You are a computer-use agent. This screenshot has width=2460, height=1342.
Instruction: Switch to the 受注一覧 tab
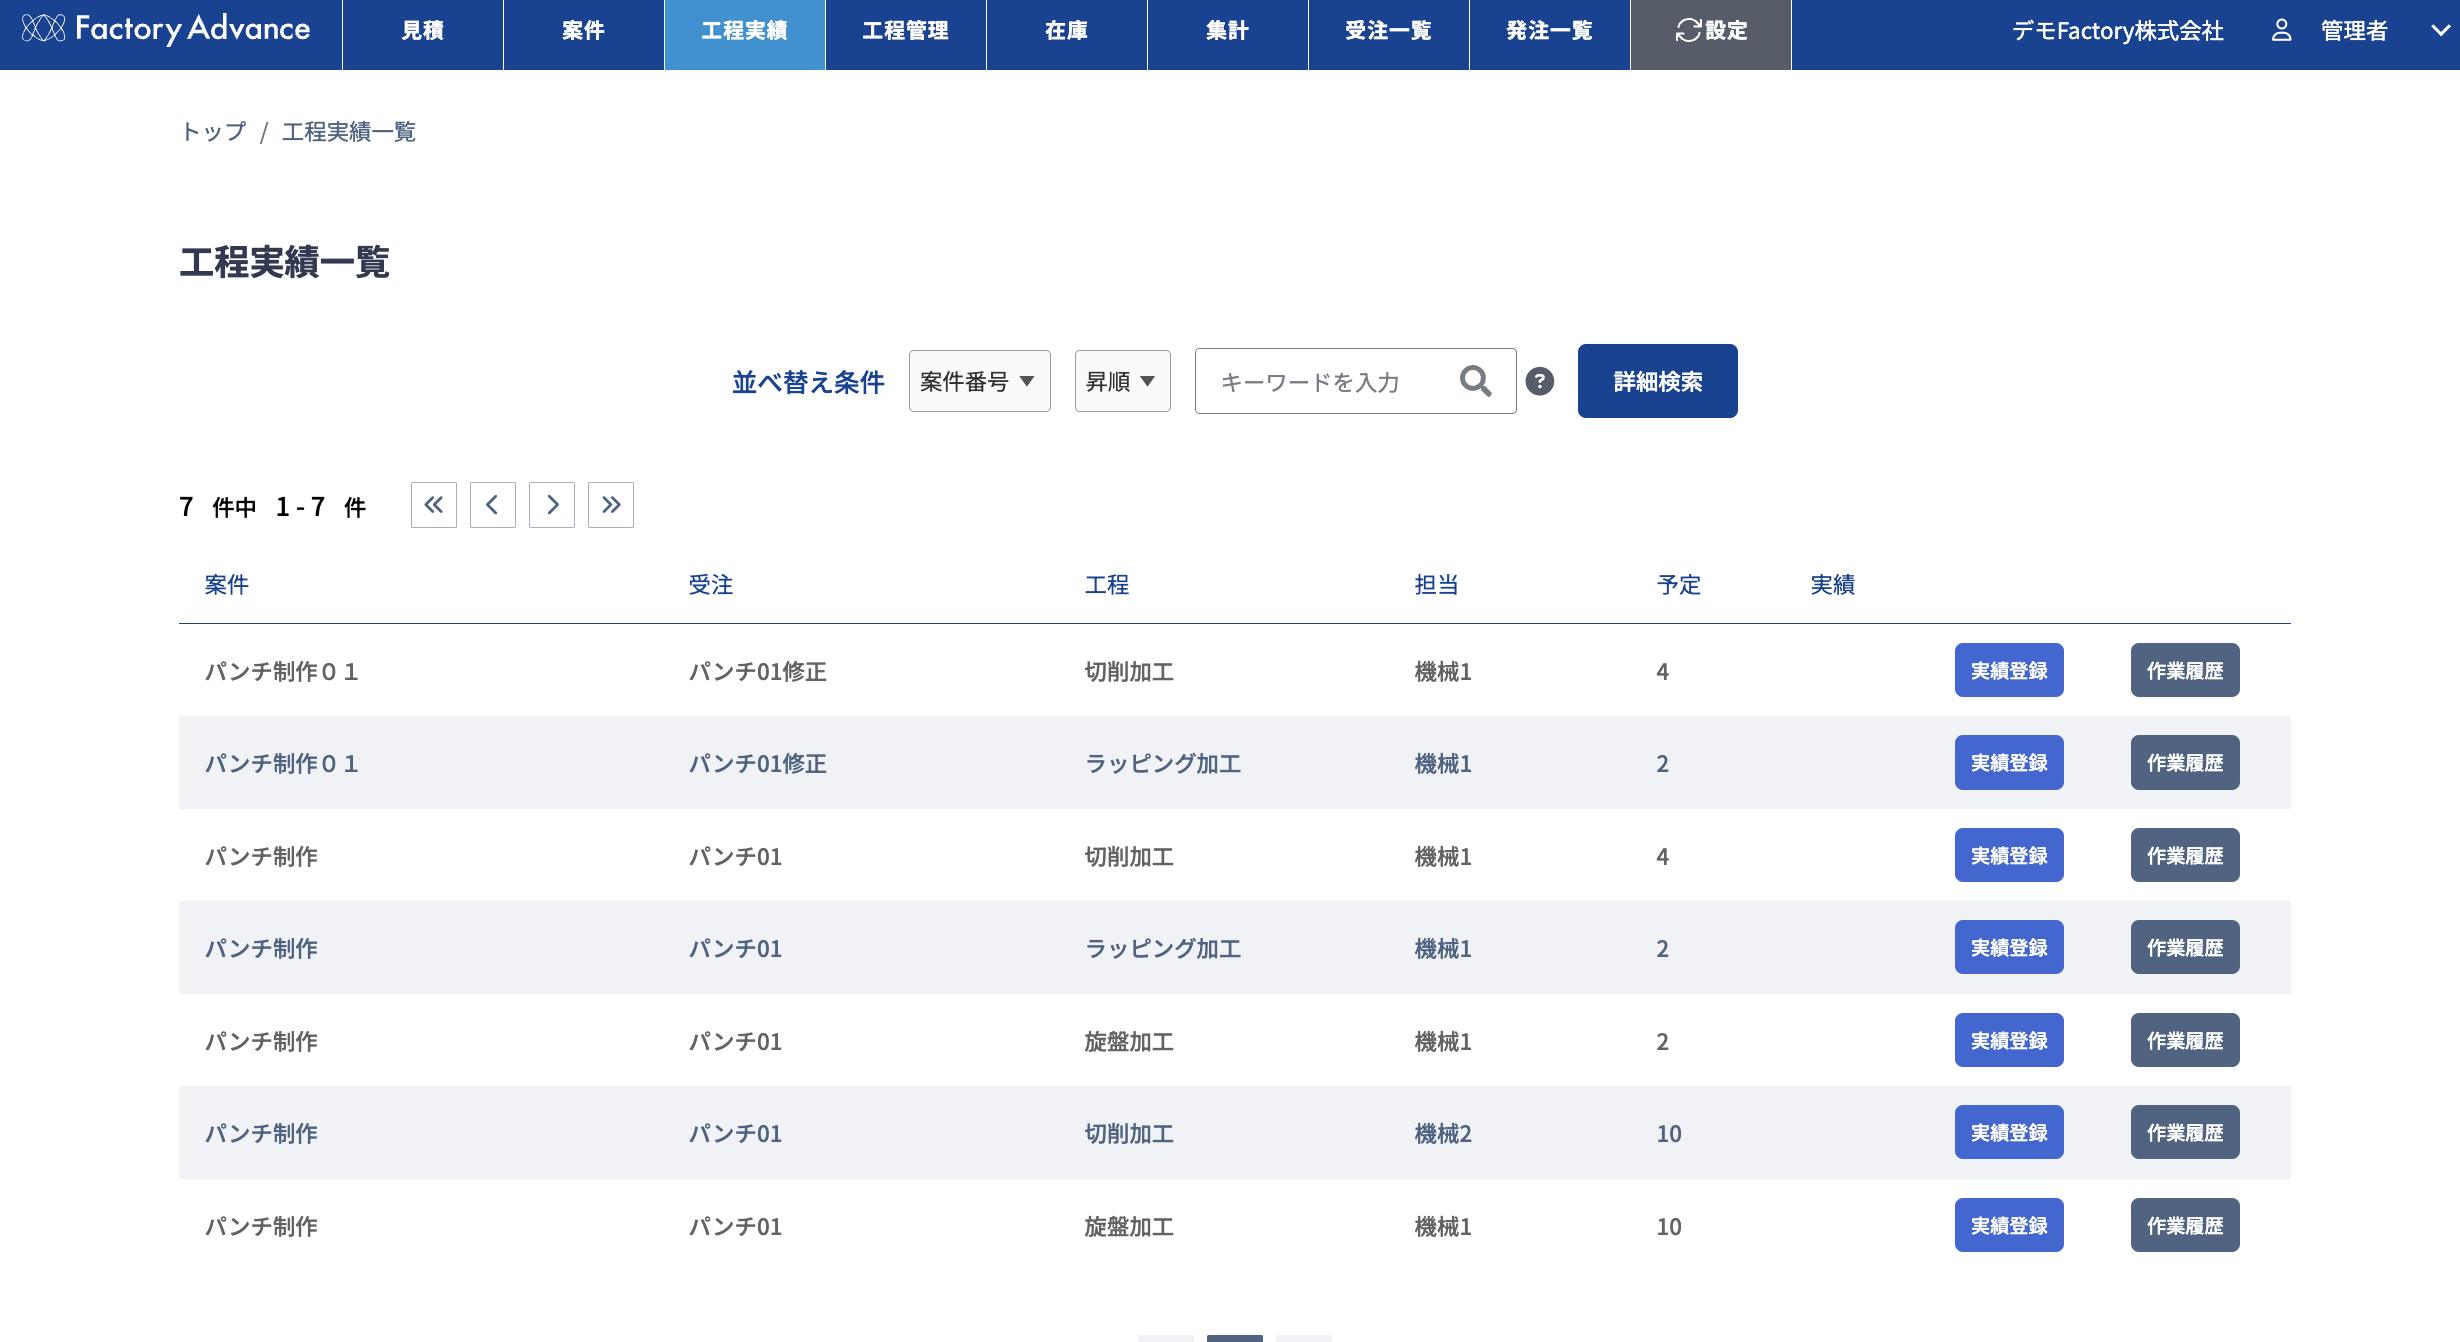point(1388,31)
